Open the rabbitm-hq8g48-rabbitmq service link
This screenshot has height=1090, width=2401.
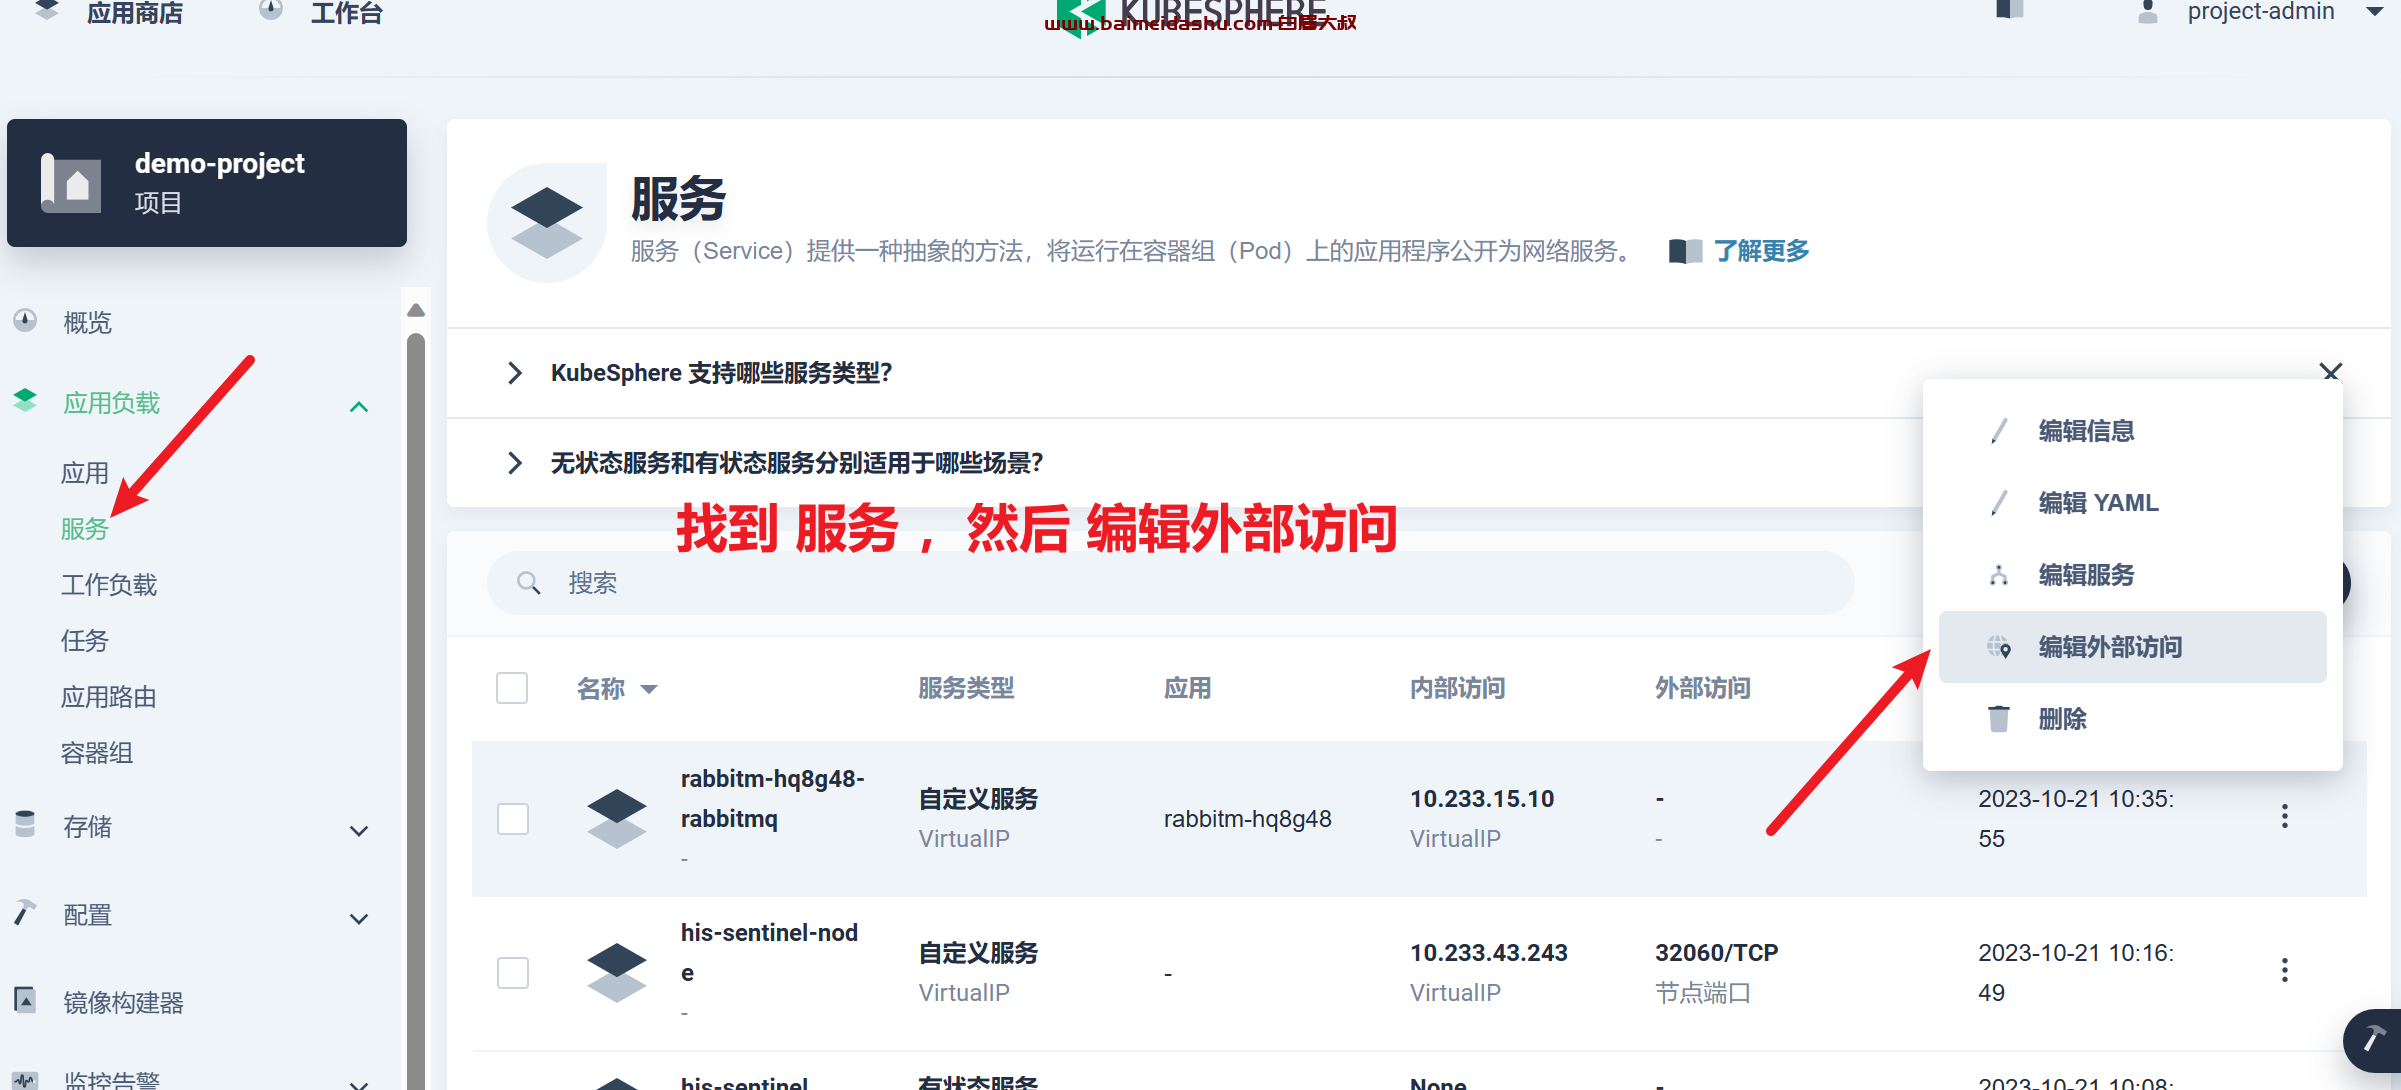772,798
